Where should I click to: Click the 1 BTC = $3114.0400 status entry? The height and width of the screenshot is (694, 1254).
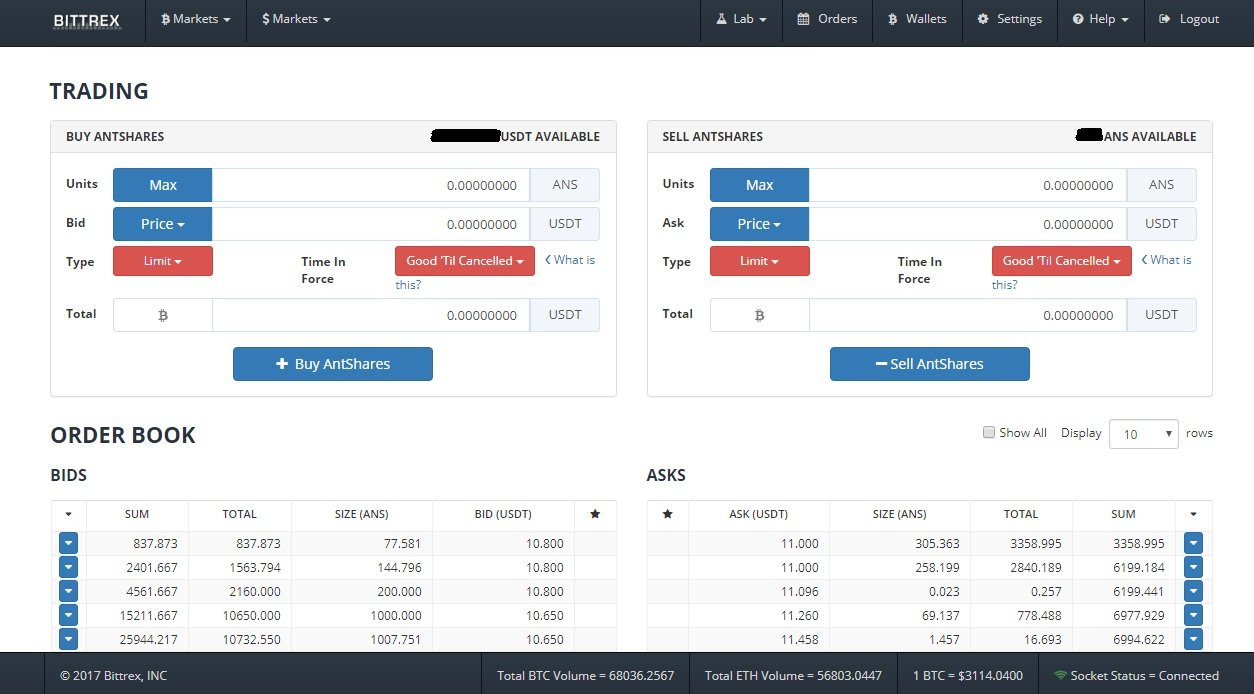tap(968, 675)
